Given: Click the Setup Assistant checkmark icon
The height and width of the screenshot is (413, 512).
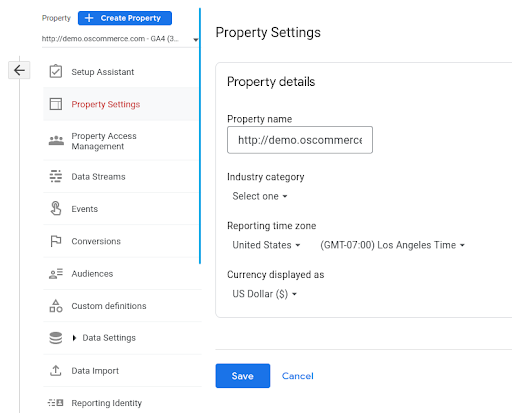Looking at the screenshot, I should 56,71.
